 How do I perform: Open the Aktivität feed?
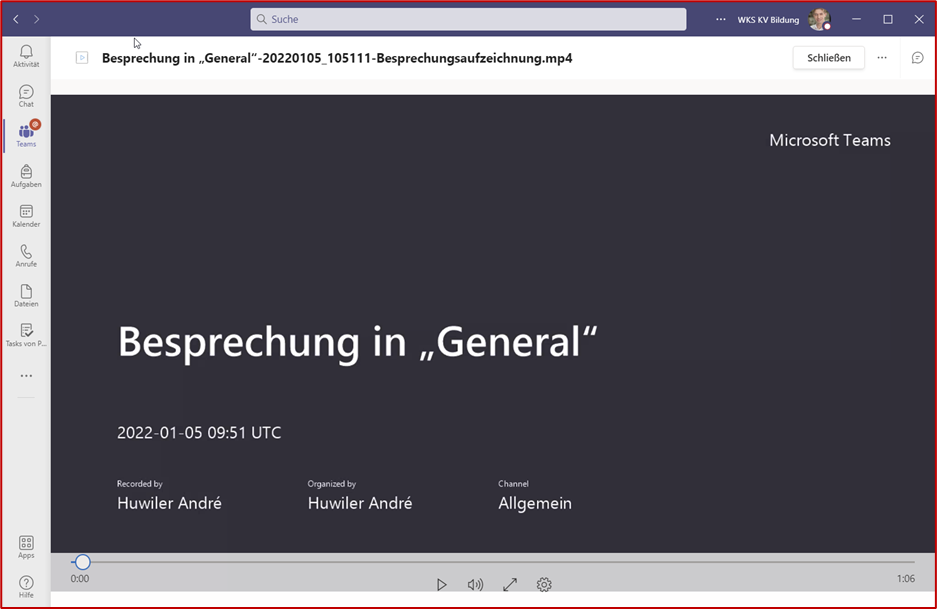(x=26, y=56)
